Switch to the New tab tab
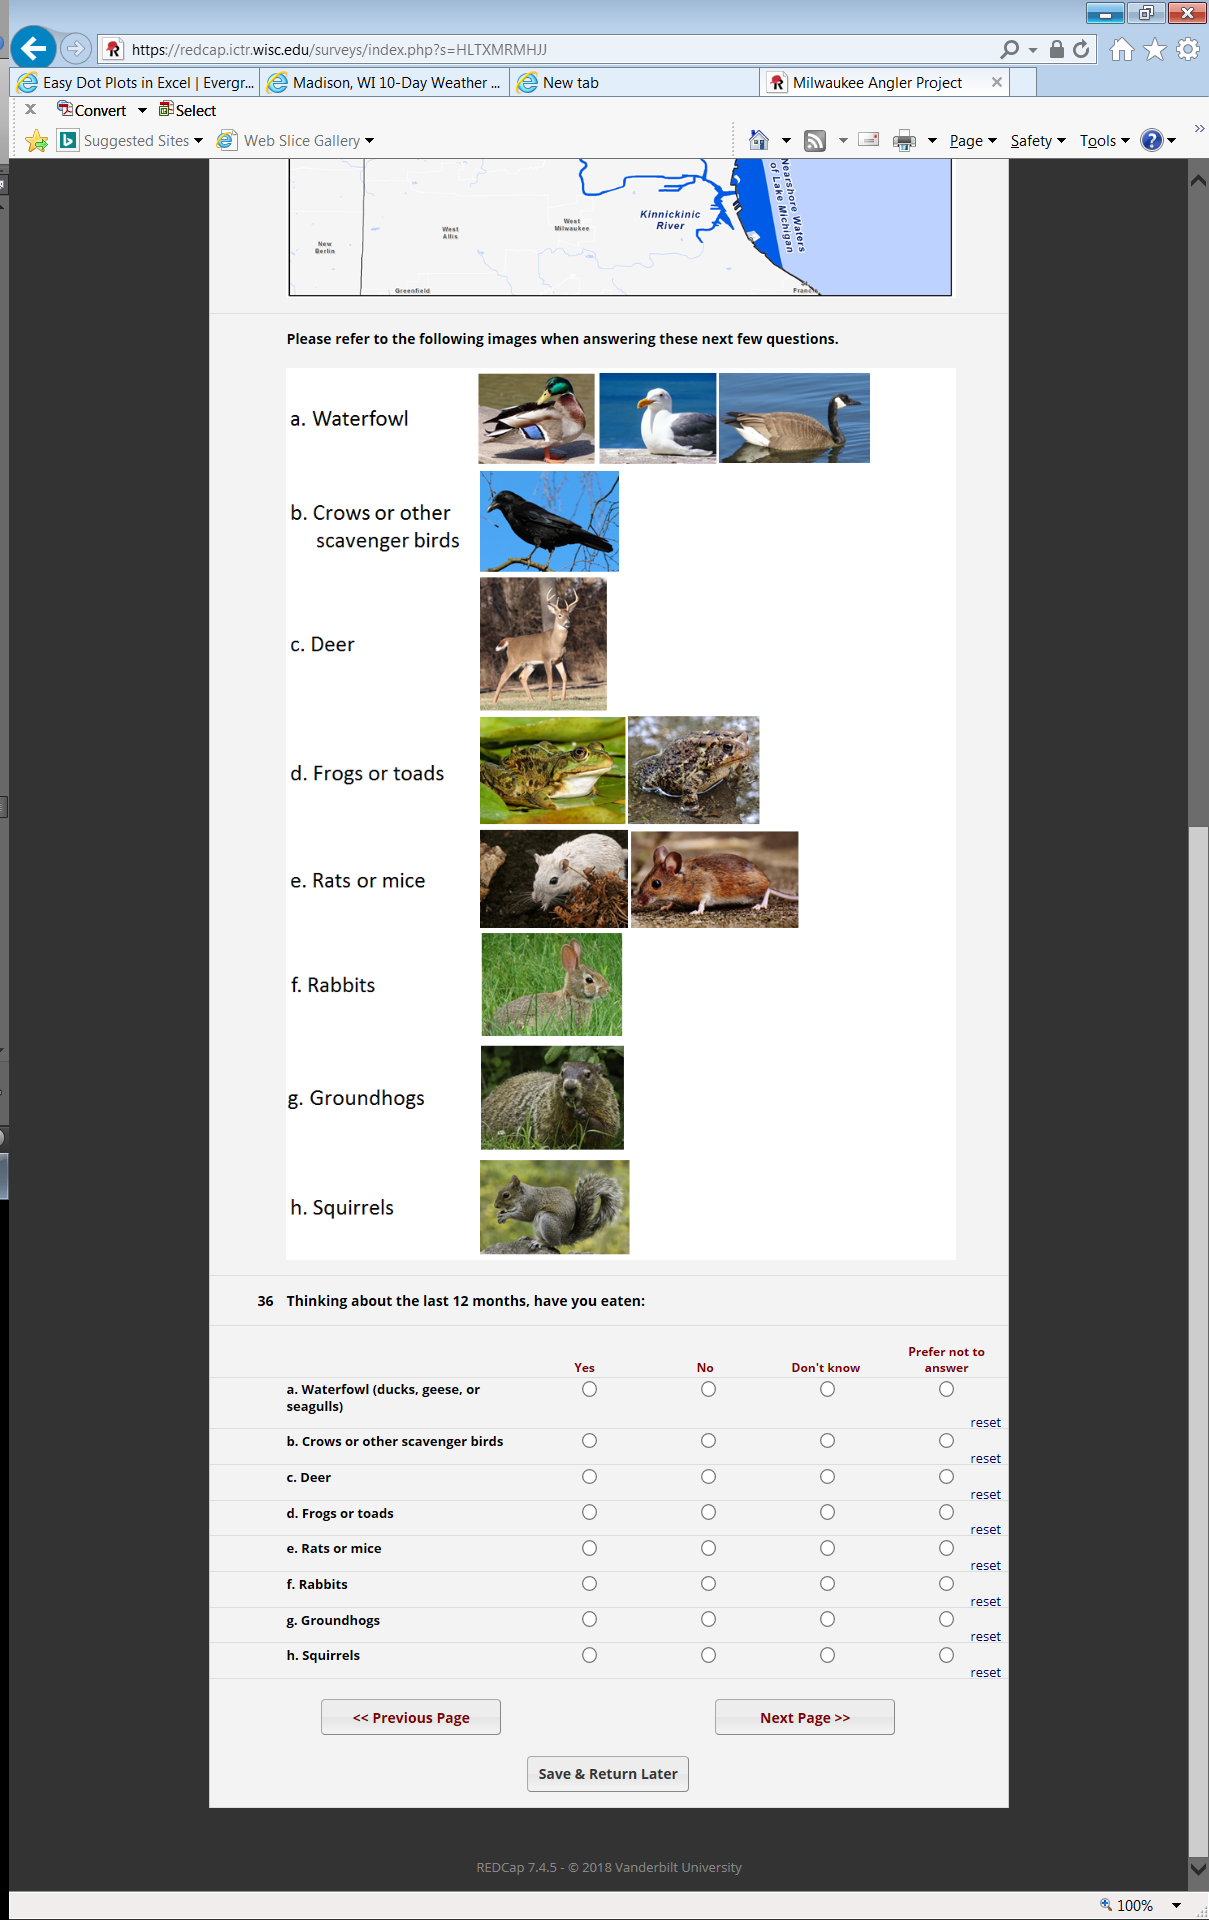Image resolution: width=1209 pixels, height=1920 pixels. 635,82
